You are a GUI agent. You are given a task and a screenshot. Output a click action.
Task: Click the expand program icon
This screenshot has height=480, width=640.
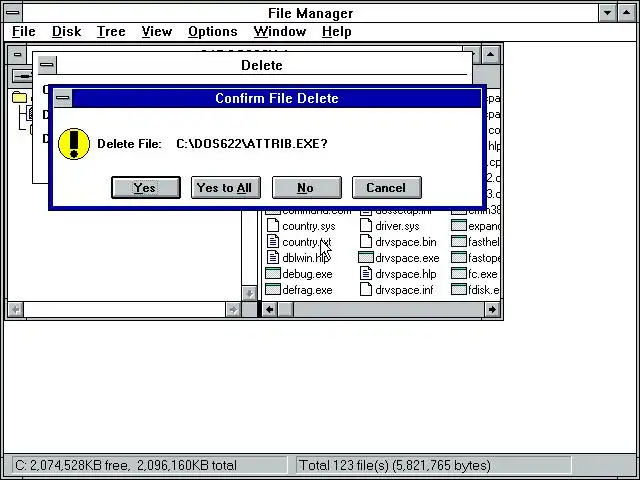[x=459, y=225]
